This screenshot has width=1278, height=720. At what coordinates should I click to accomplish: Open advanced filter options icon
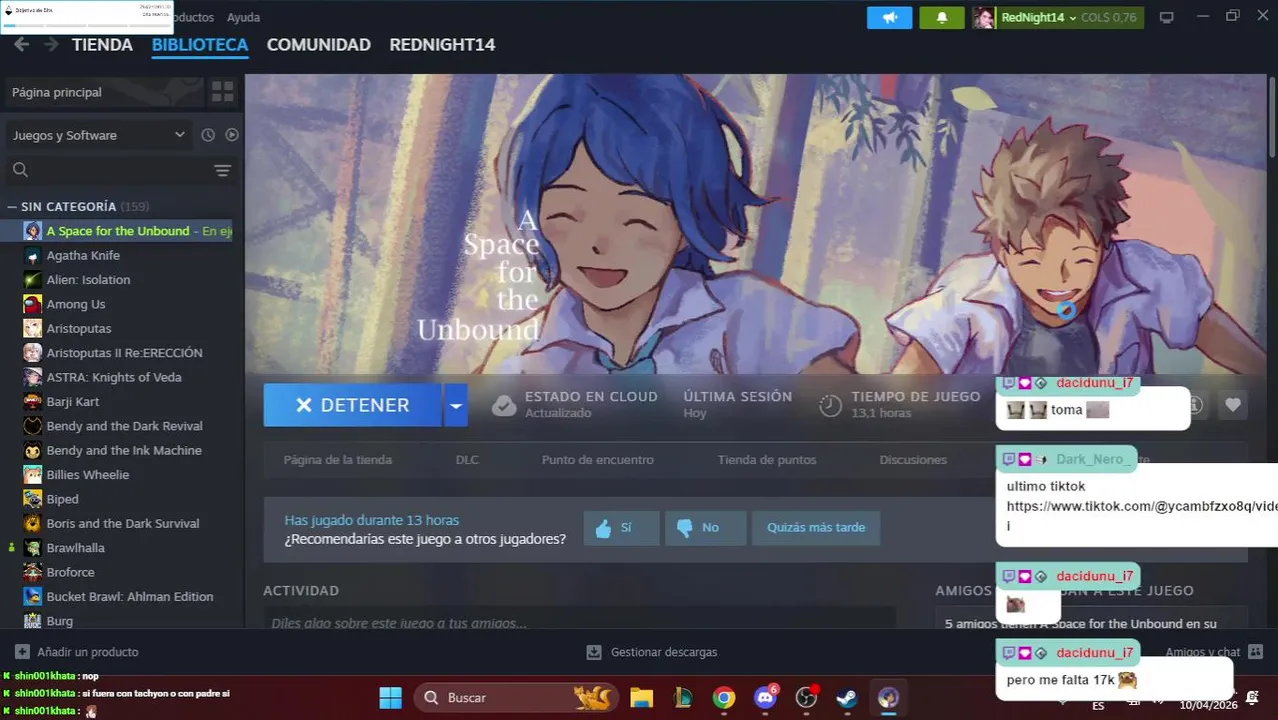point(222,171)
